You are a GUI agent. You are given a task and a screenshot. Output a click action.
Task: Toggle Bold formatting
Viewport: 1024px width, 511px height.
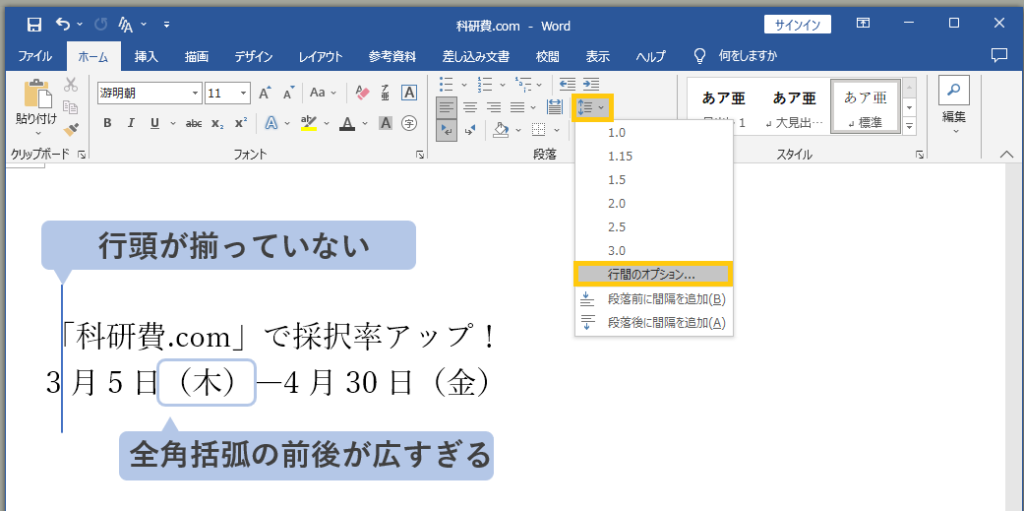(107, 123)
